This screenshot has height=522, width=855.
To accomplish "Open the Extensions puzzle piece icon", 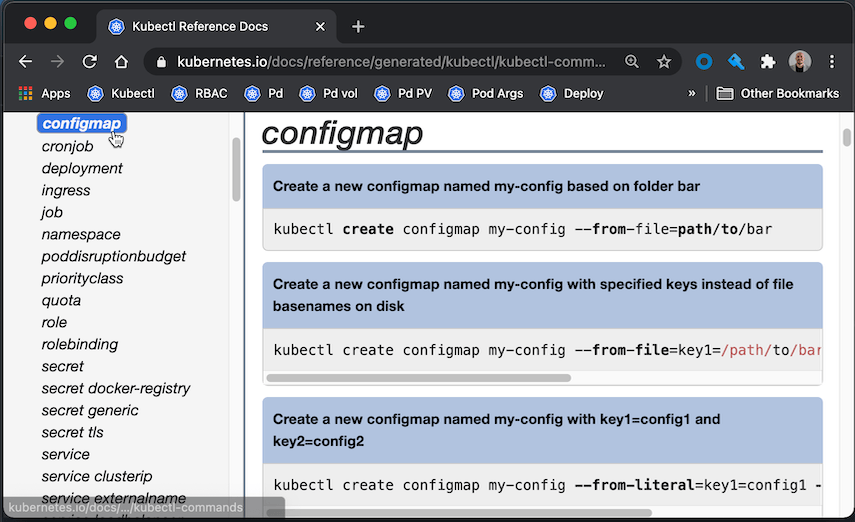I will pos(768,62).
